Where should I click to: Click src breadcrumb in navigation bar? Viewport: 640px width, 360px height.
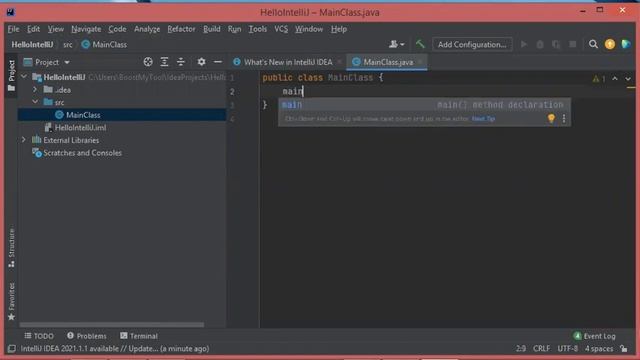pyautogui.click(x=68, y=44)
